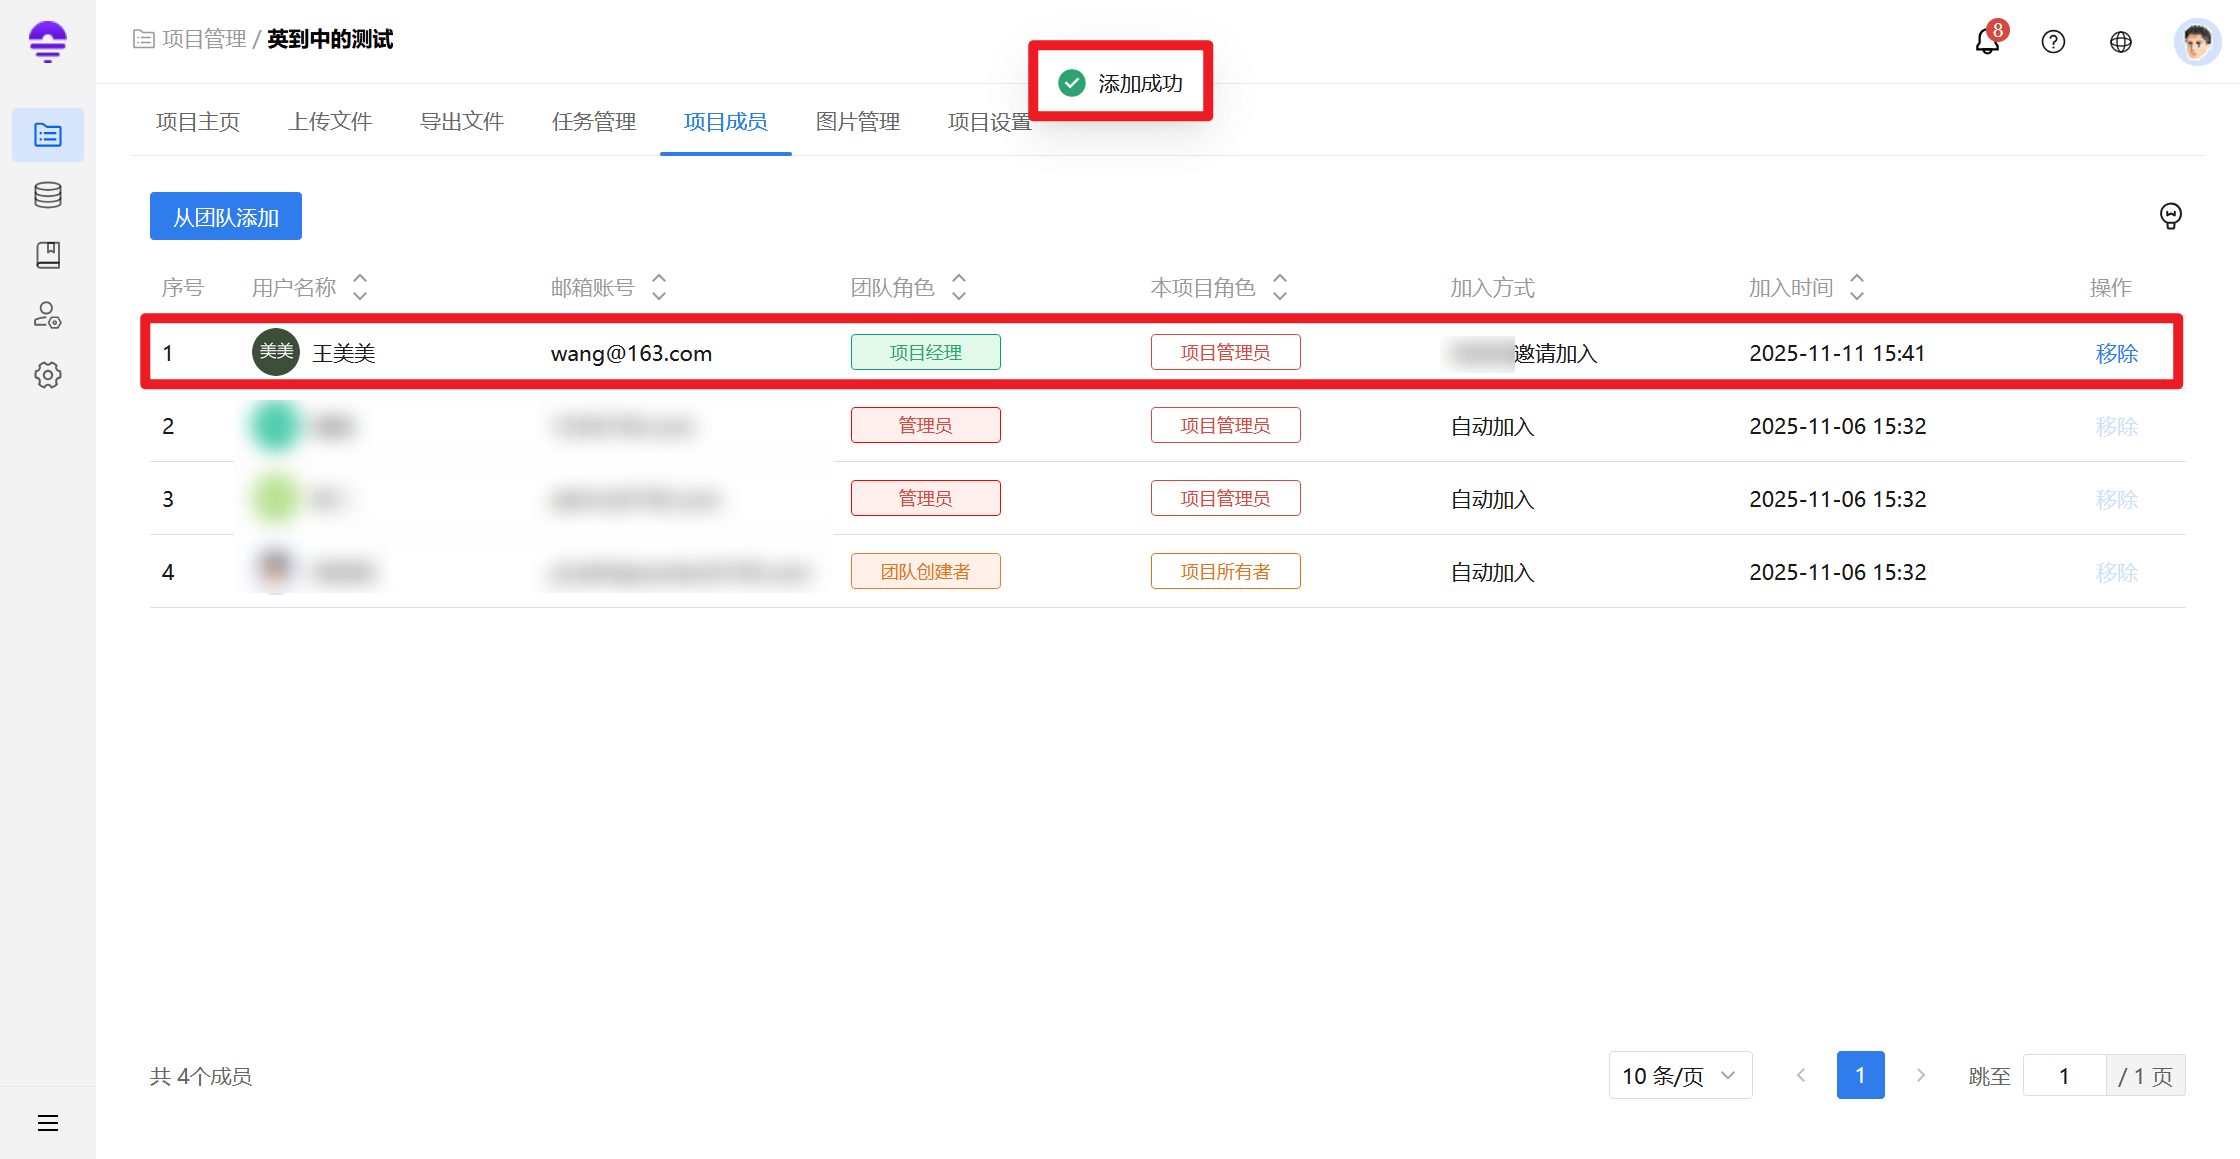2240x1159 pixels.
Task: Switch to the 任务管理 tab
Action: click(594, 122)
